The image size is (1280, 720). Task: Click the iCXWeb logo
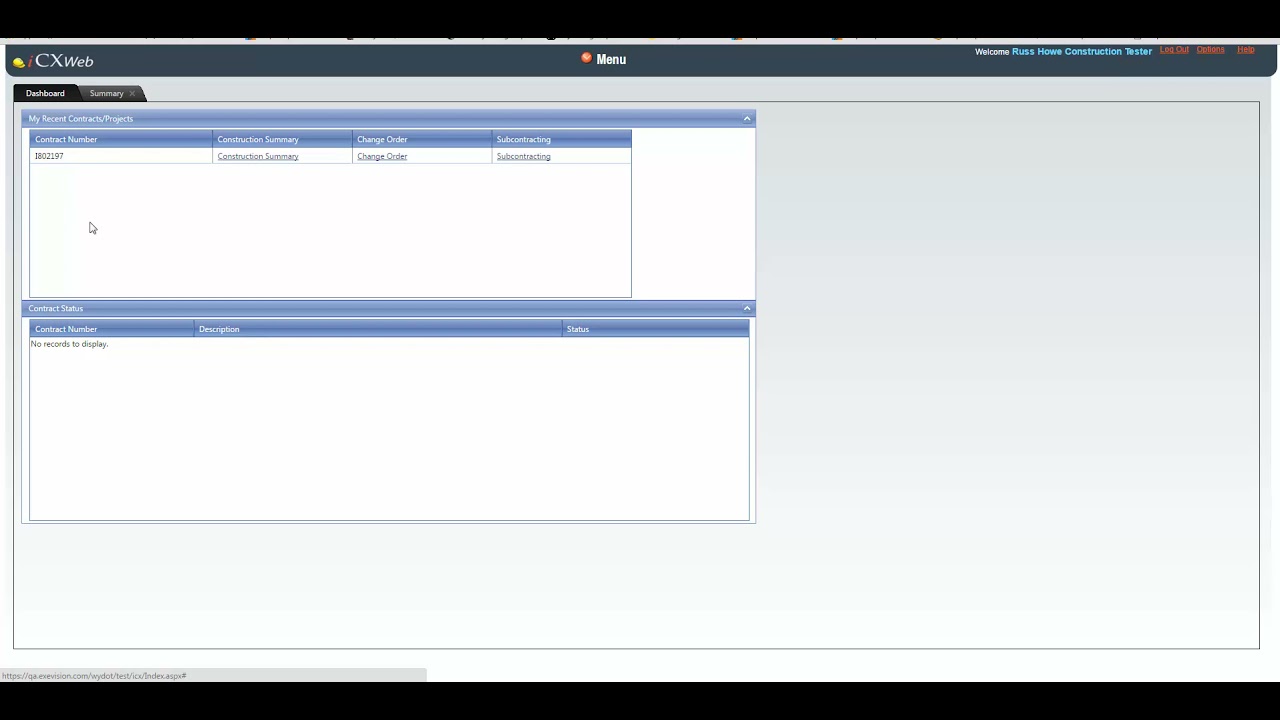53,61
